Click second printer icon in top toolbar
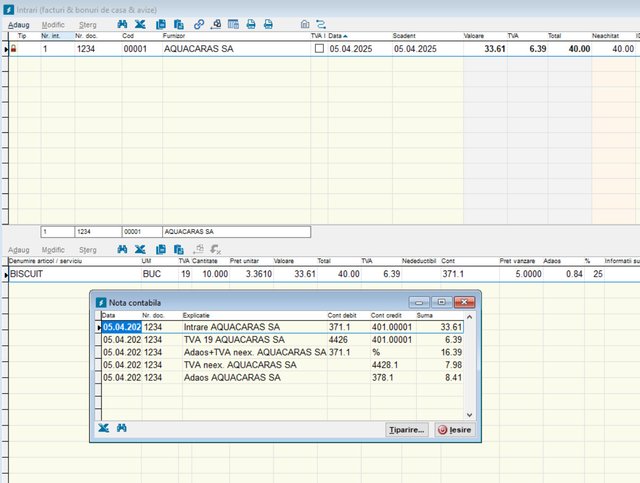The height and width of the screenshot is (483, 640). (268, 24)
